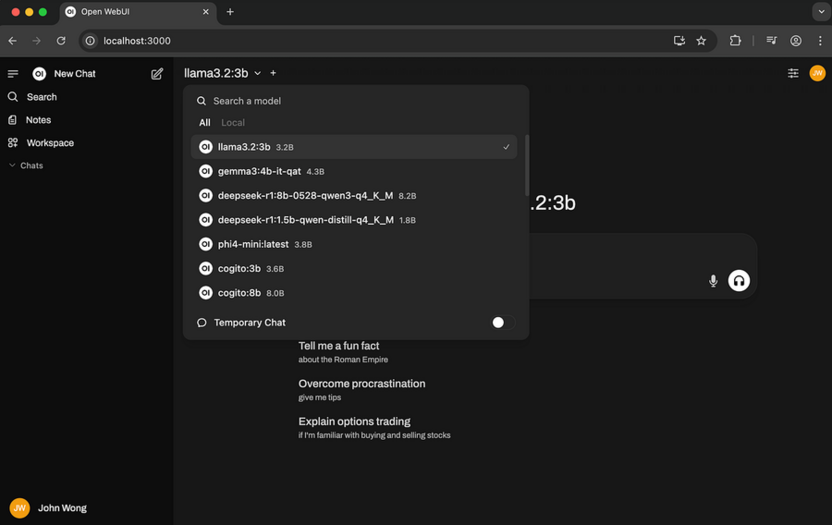The height and width of the screenshot is (525, 832).
Task: Click the John Wong user avatar at bottom
Action: [20, 508]
